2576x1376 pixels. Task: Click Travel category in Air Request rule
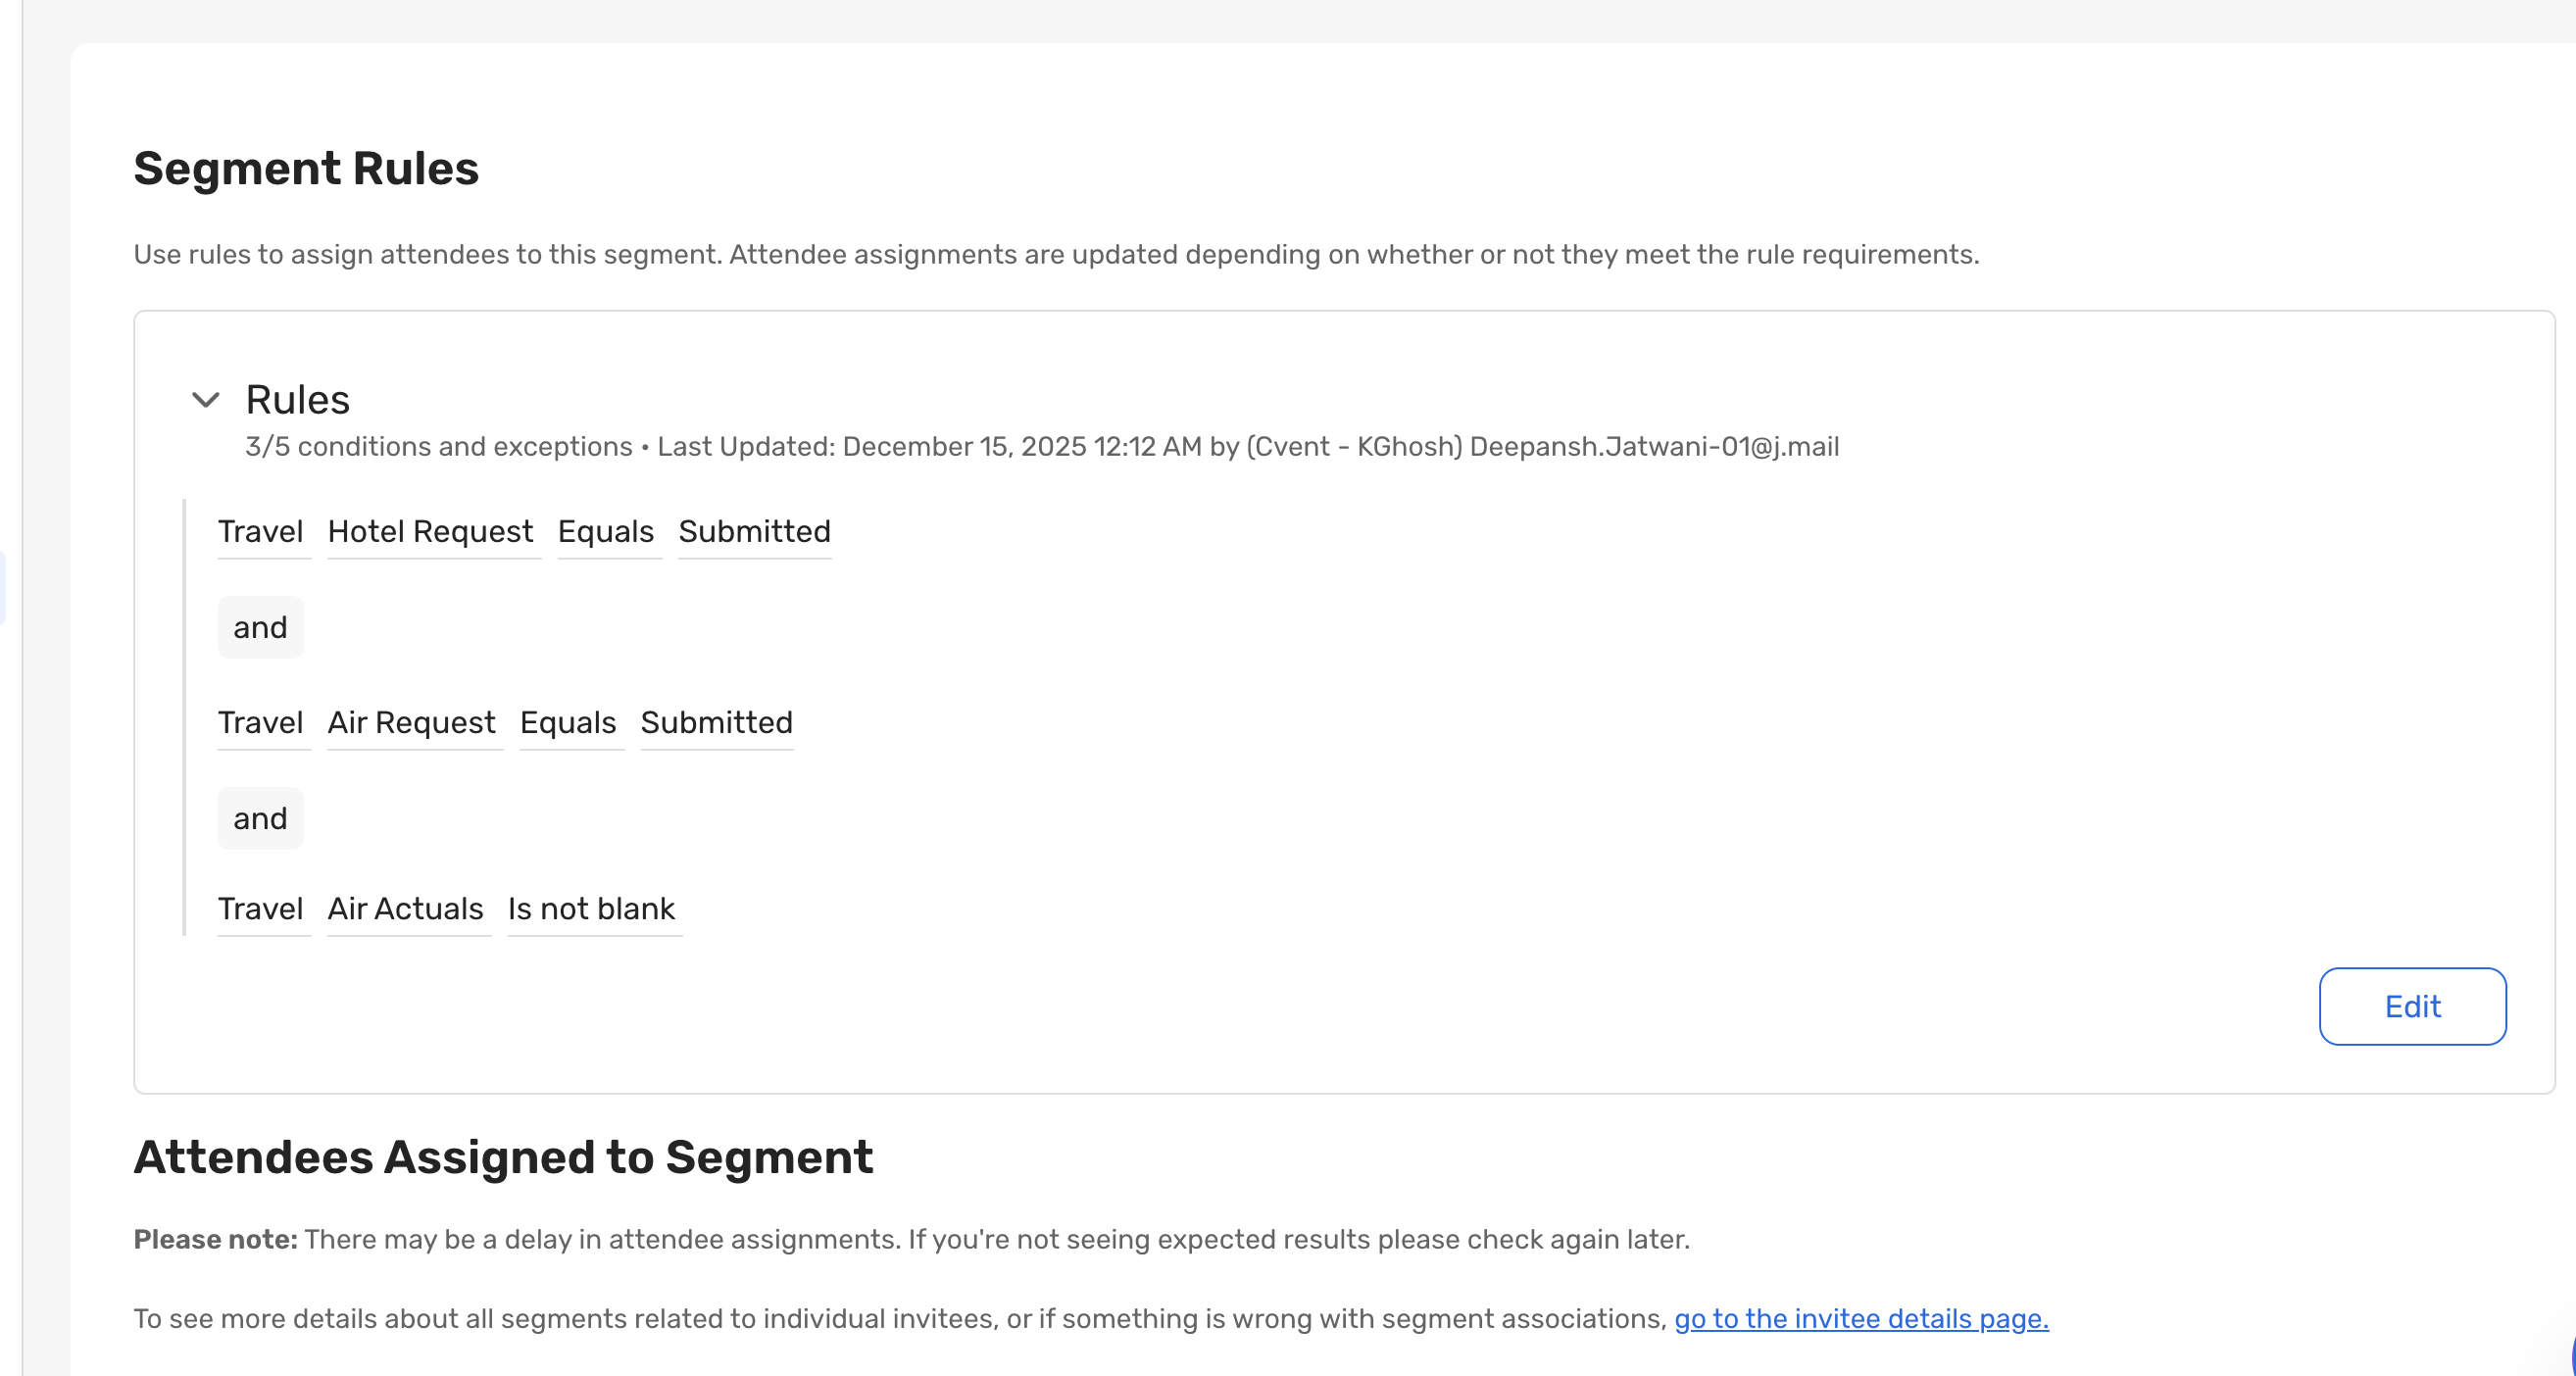pos(260,722)
